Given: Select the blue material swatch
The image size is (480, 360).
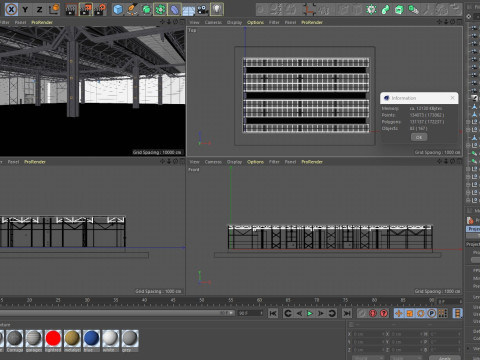Looking at the screenshot, I should (x=91, y=340).
